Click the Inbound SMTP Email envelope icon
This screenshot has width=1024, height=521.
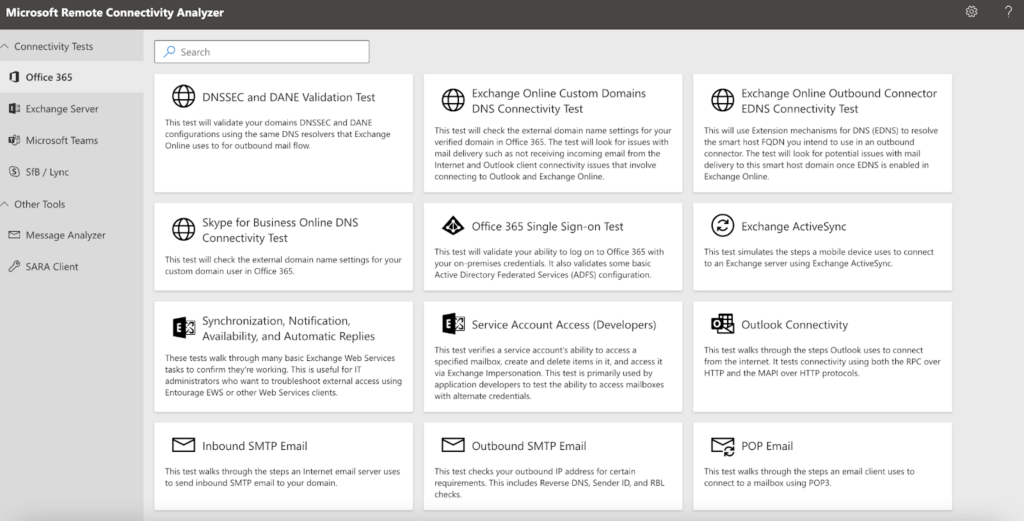tap(184, 445)
